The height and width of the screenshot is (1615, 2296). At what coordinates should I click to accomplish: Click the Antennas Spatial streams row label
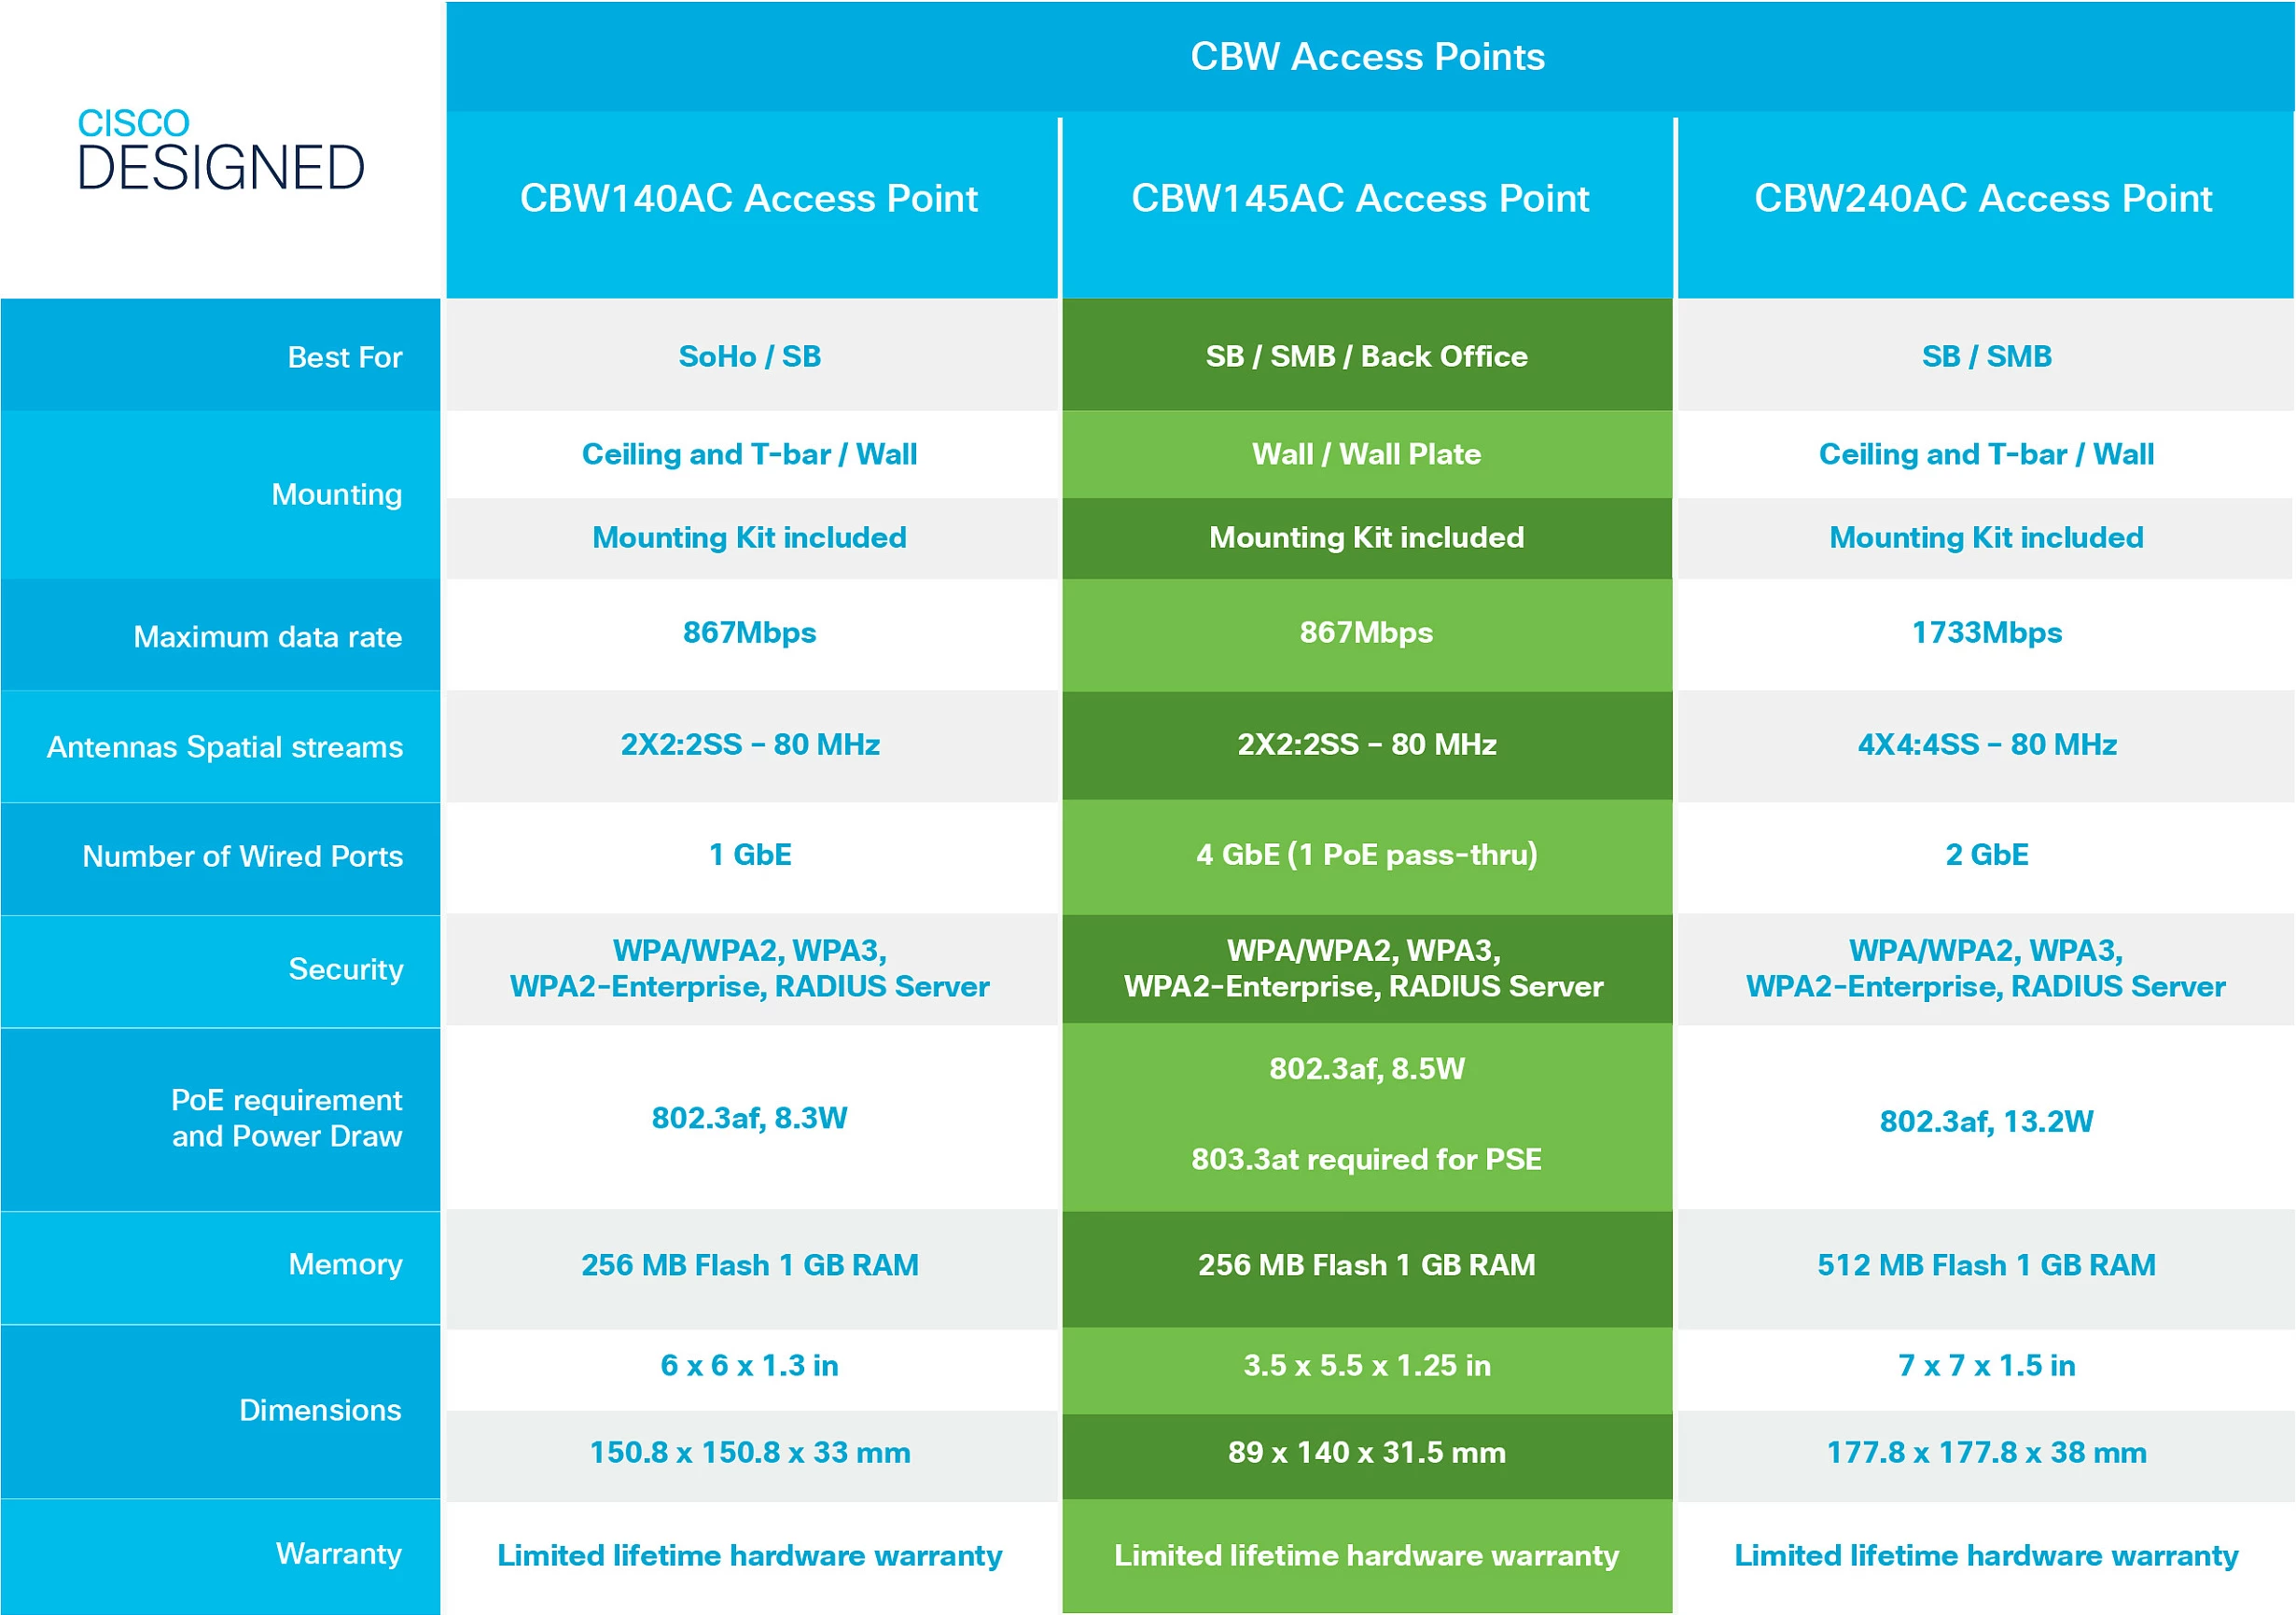pyautogui.click(x=225, y=746)
